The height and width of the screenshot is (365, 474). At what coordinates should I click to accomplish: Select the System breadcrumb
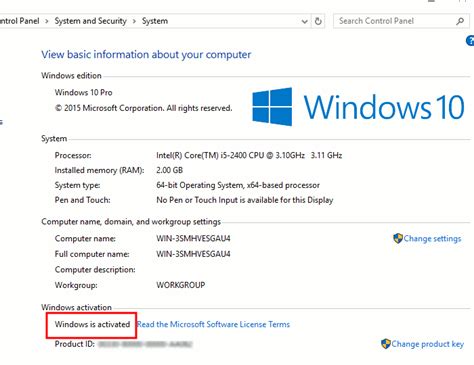(x=155, y=21)
